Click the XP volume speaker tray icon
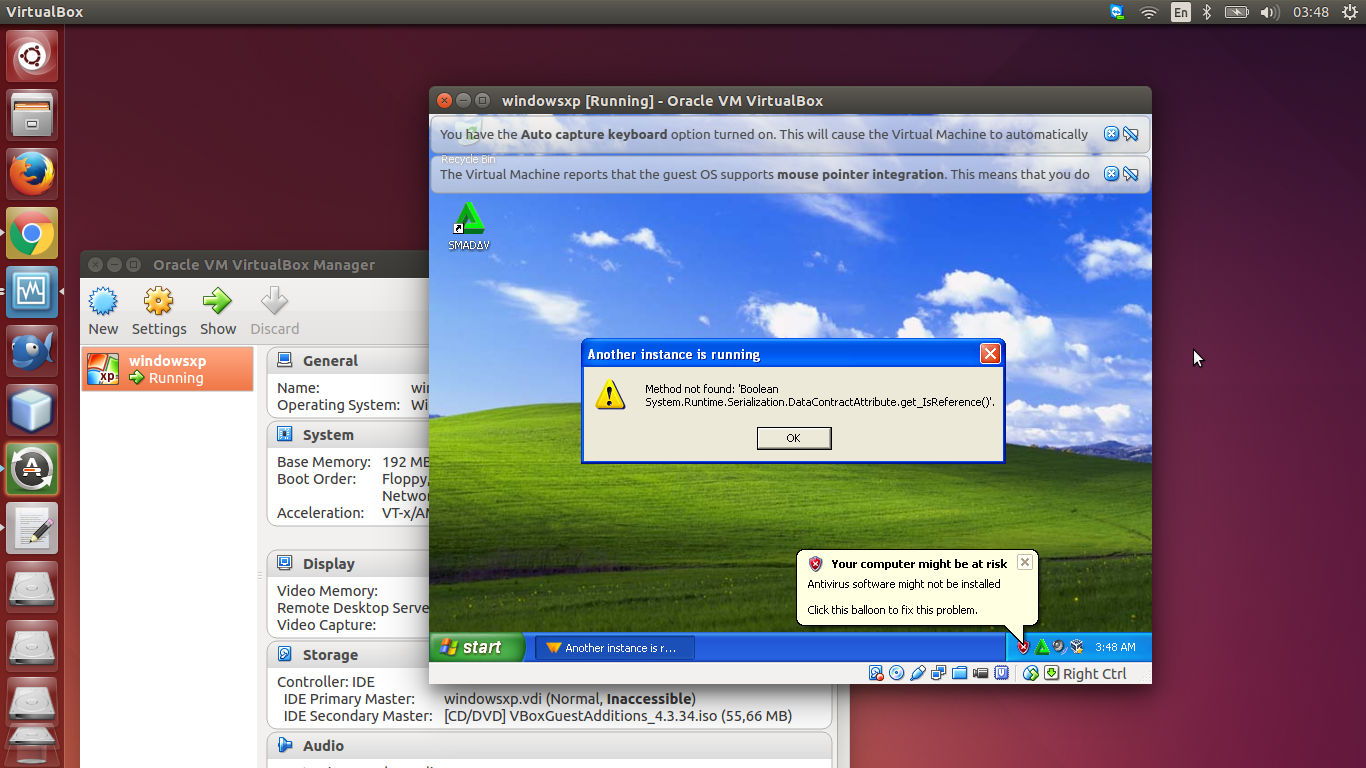This screenshot has width=1366, height=768. (1059, 646)
